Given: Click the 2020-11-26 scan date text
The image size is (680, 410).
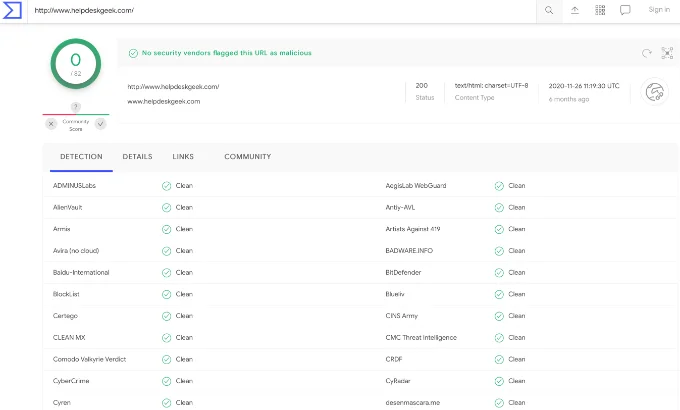Looking at the screenshot, I should tap(584, 86).
